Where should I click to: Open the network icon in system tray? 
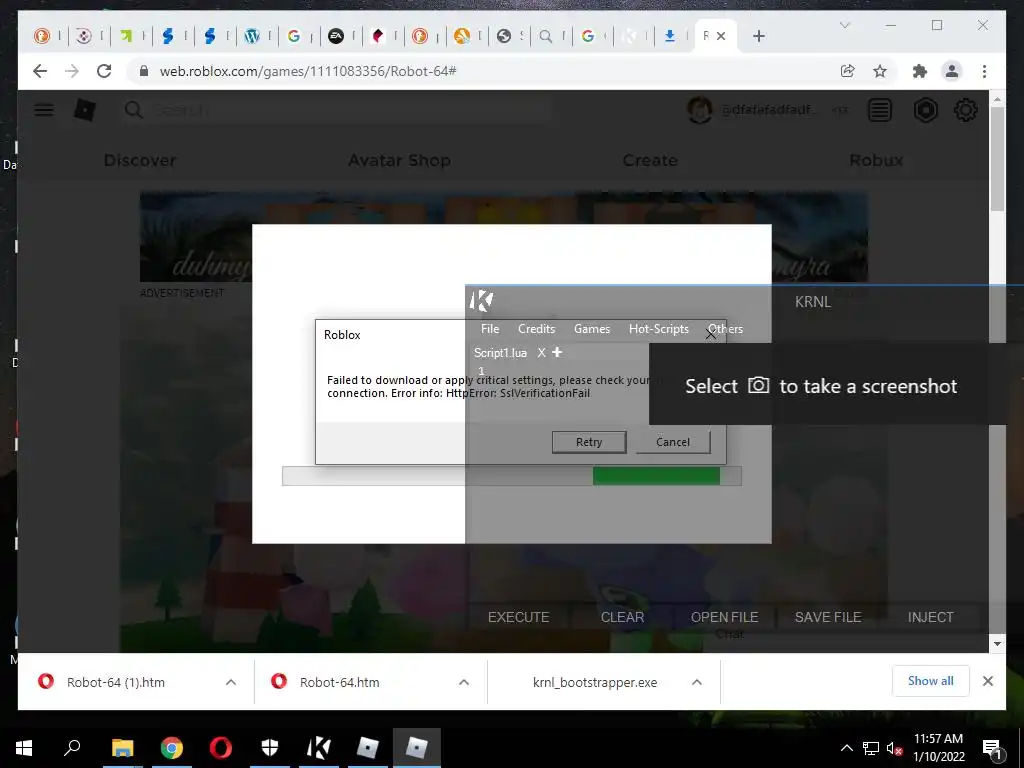click(871, 748)
